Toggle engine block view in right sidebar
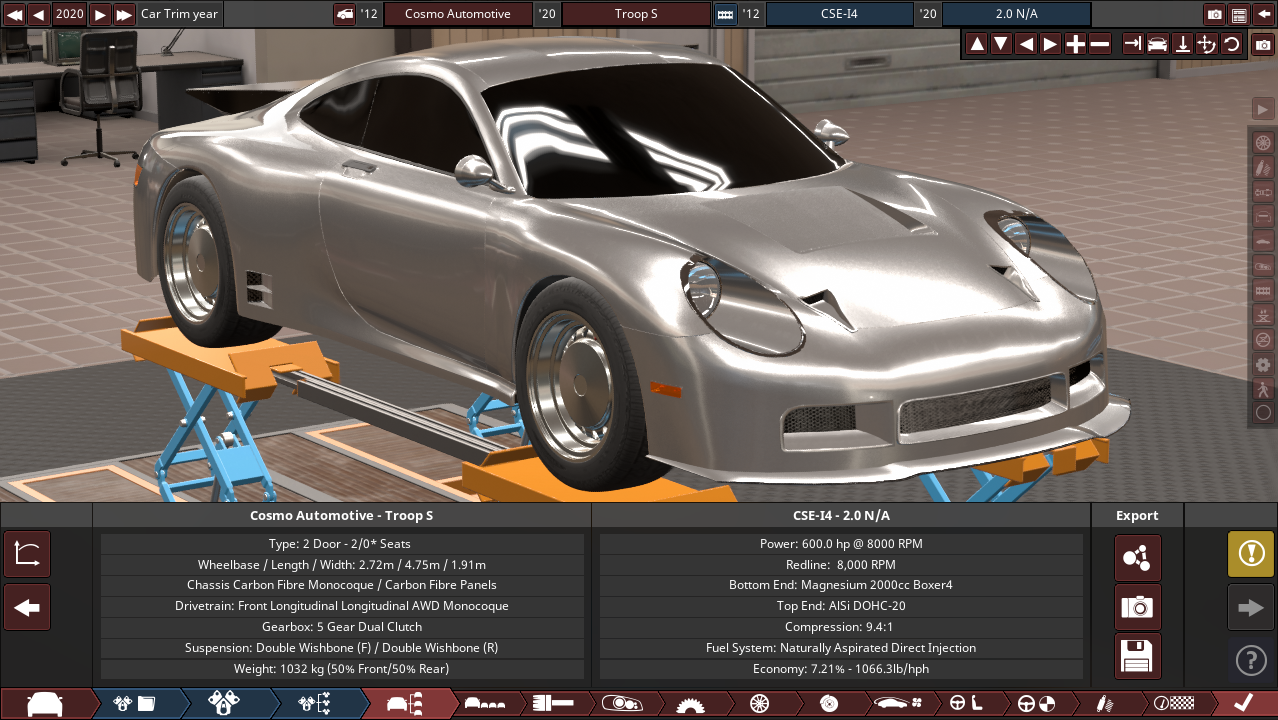The height and width of the screenshot is (720, 1278). coord(1263,290)
